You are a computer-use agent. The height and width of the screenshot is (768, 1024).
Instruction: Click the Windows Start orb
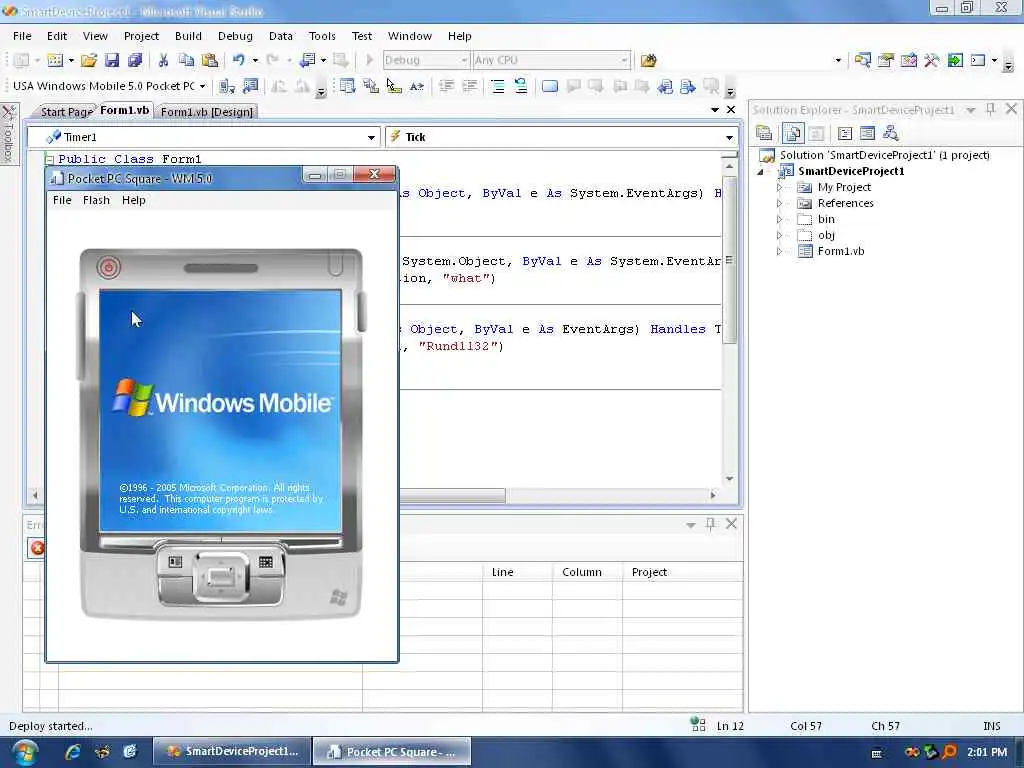tap(25, 752)
